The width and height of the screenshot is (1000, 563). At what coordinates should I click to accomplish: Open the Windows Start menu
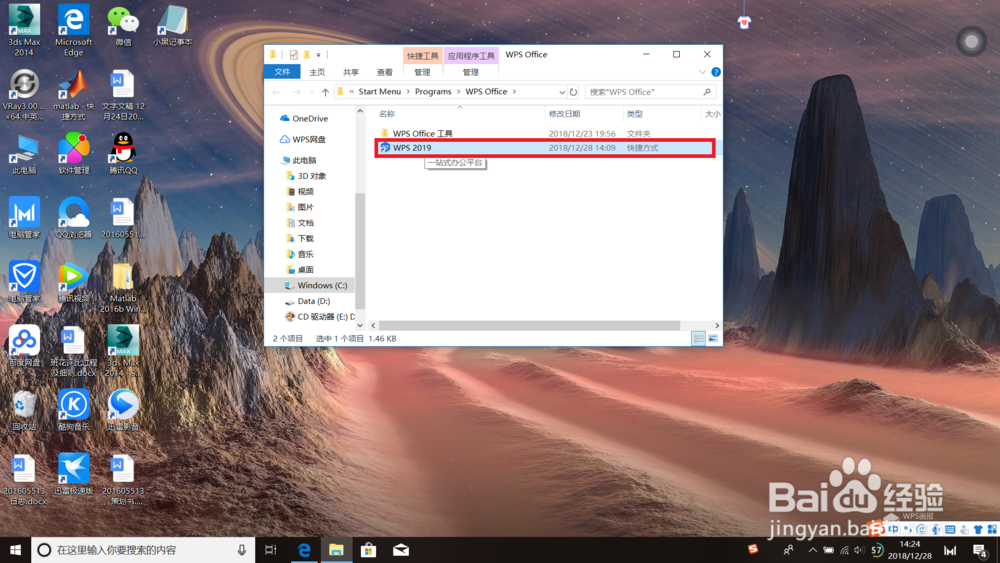pos(15,550)
